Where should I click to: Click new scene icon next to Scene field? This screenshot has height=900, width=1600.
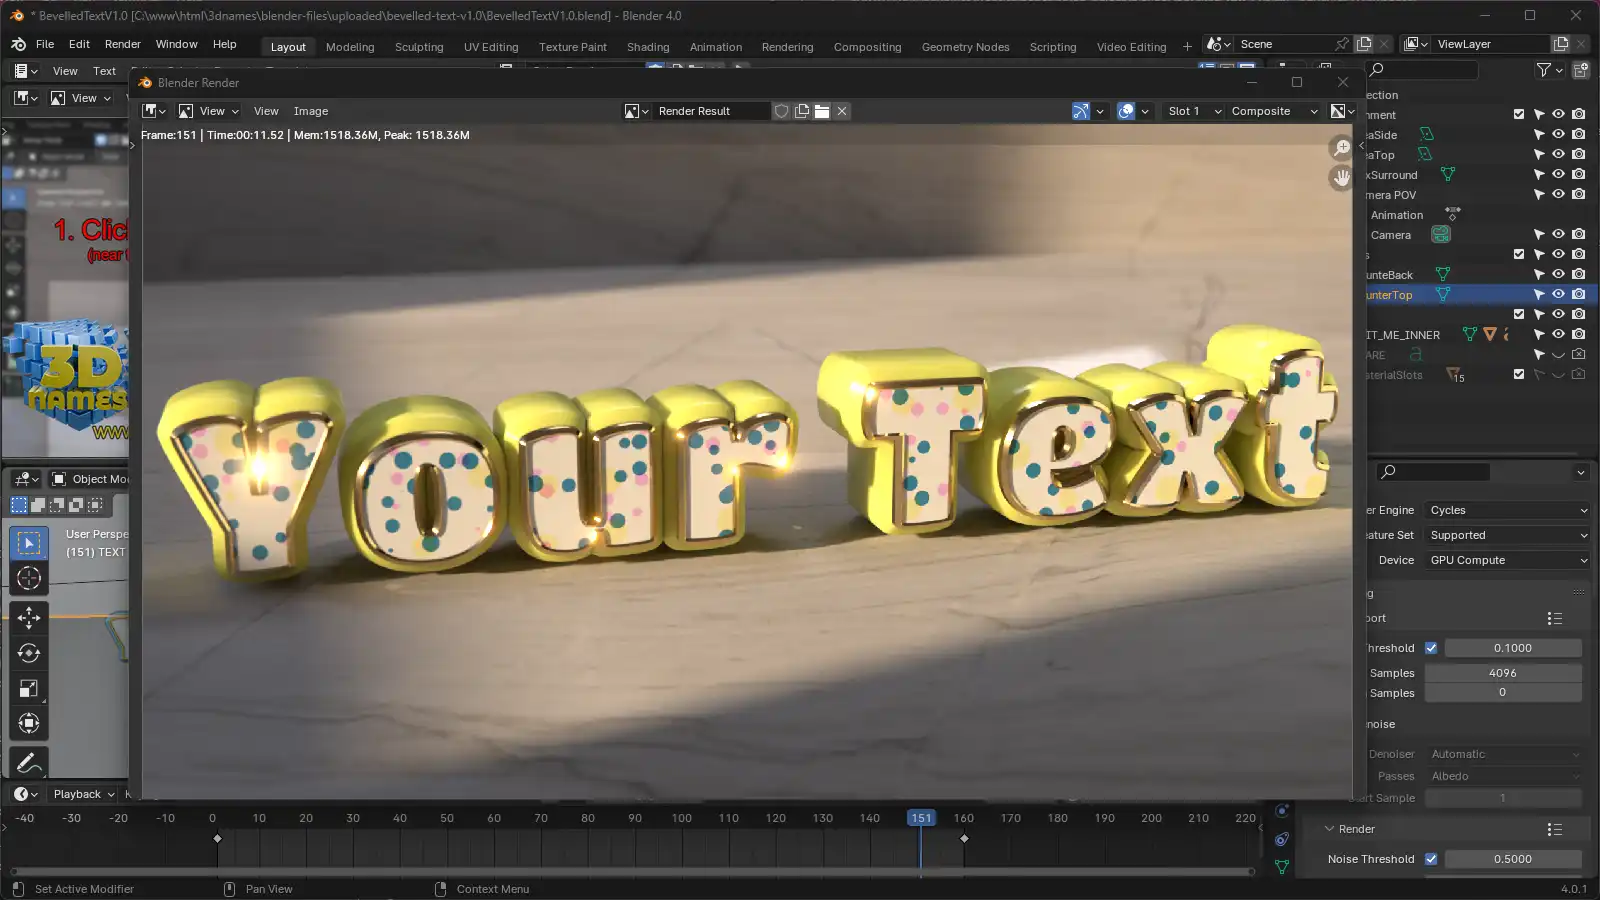click(x=1364, y=44)
